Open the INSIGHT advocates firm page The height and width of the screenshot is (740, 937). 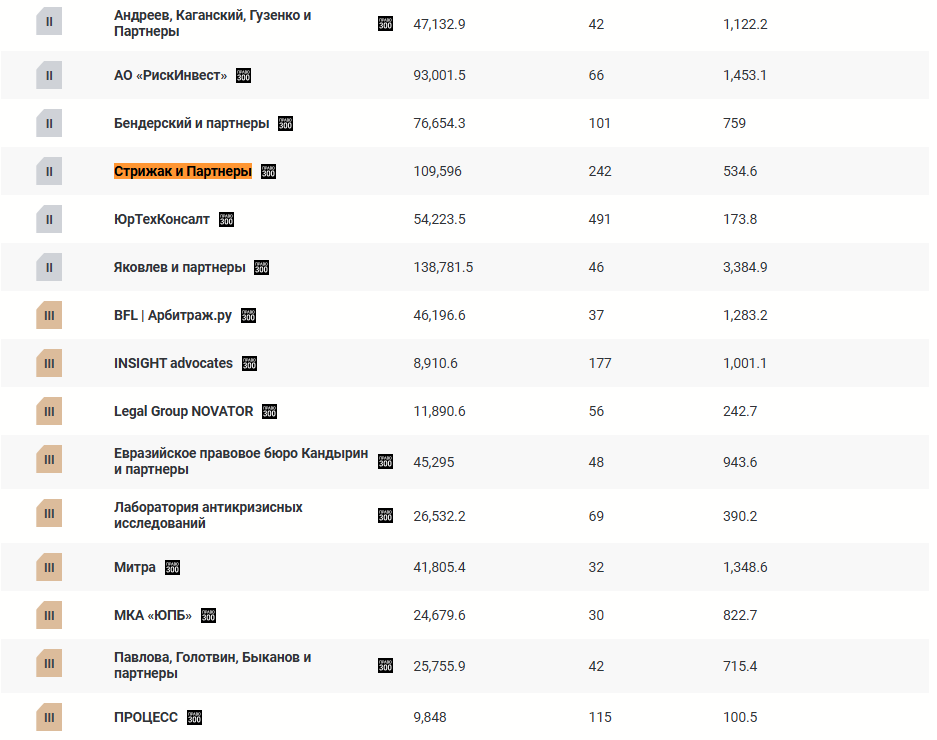coord(173,363)
